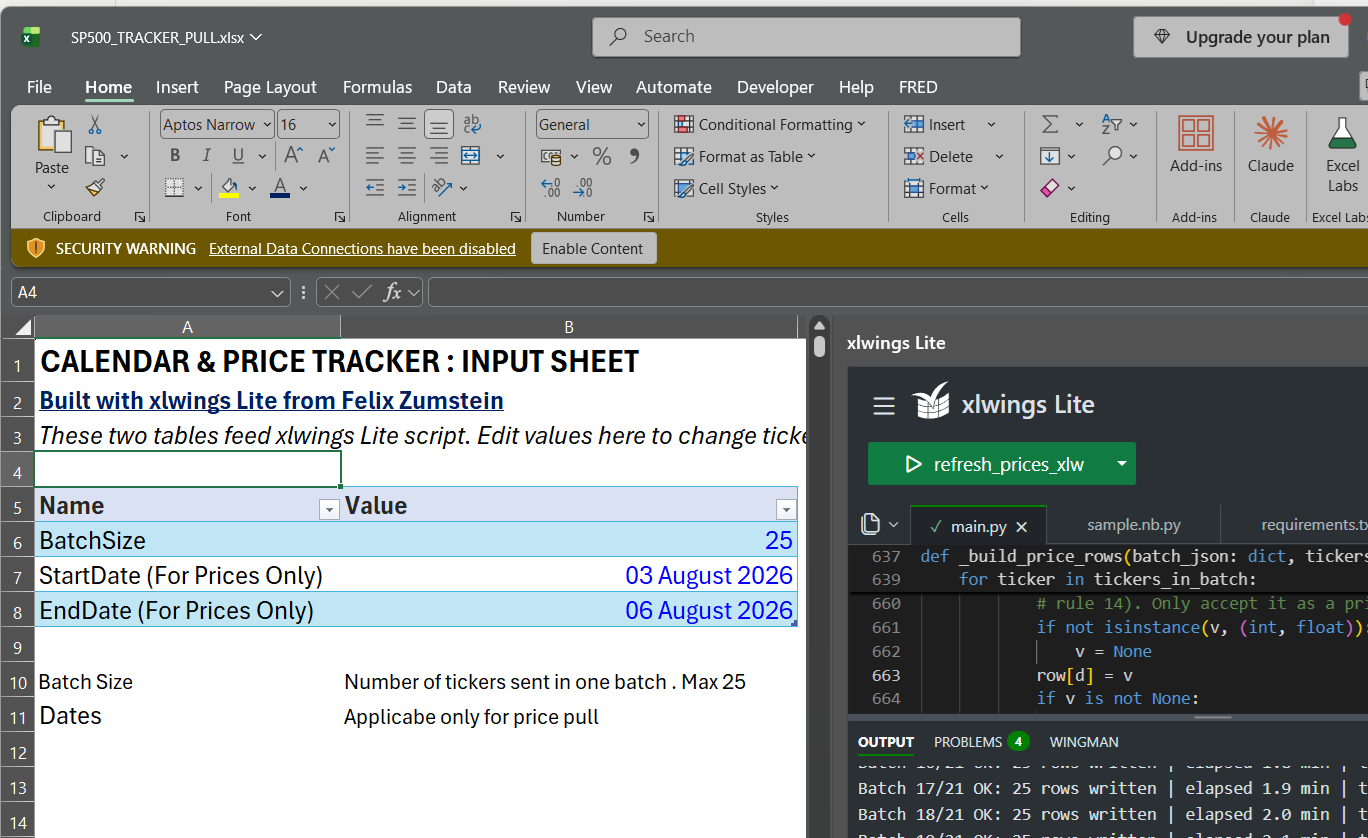Decrease font size with the smaller A
The height and width of the screenshot is (838, 1368).
click(326, 155)
